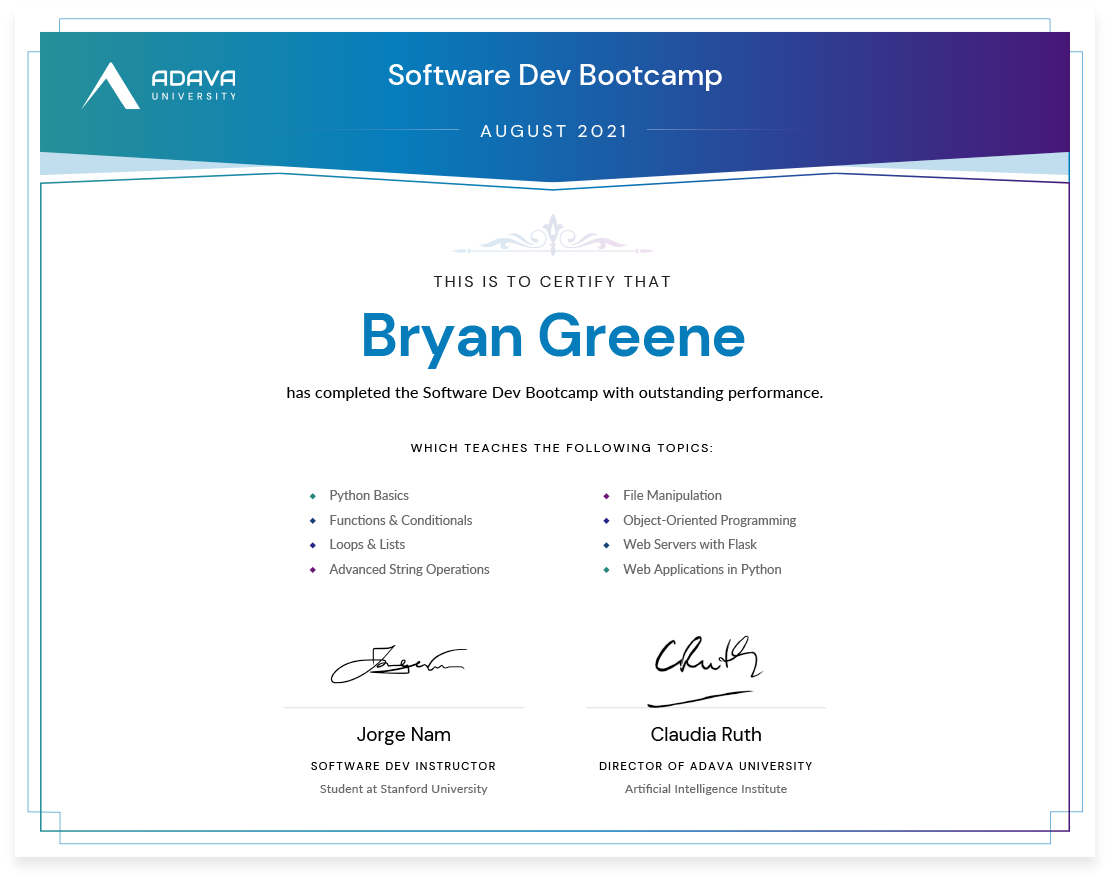
Task: Click the bullet diamond beside Web Applications in Python
Action: coord(606,570)
